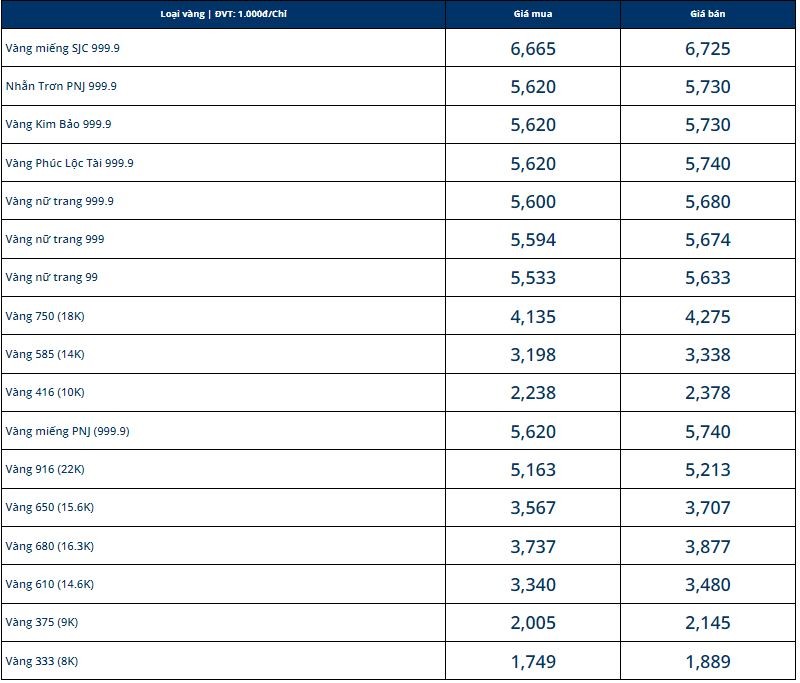Click sell price 1,889 for 8K gold
Viewport: 800px width, 683px height.
708,661
